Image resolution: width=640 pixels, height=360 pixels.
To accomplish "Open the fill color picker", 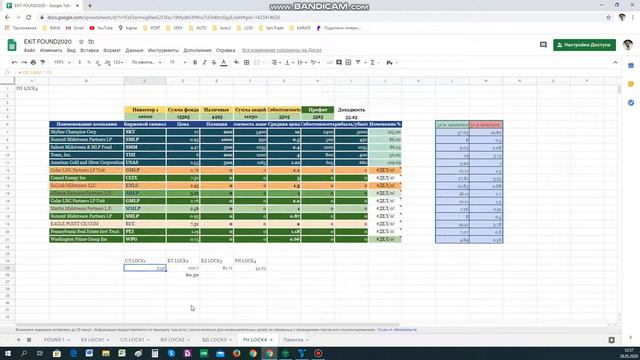I will pyautogui.click(x=236, y=62).
